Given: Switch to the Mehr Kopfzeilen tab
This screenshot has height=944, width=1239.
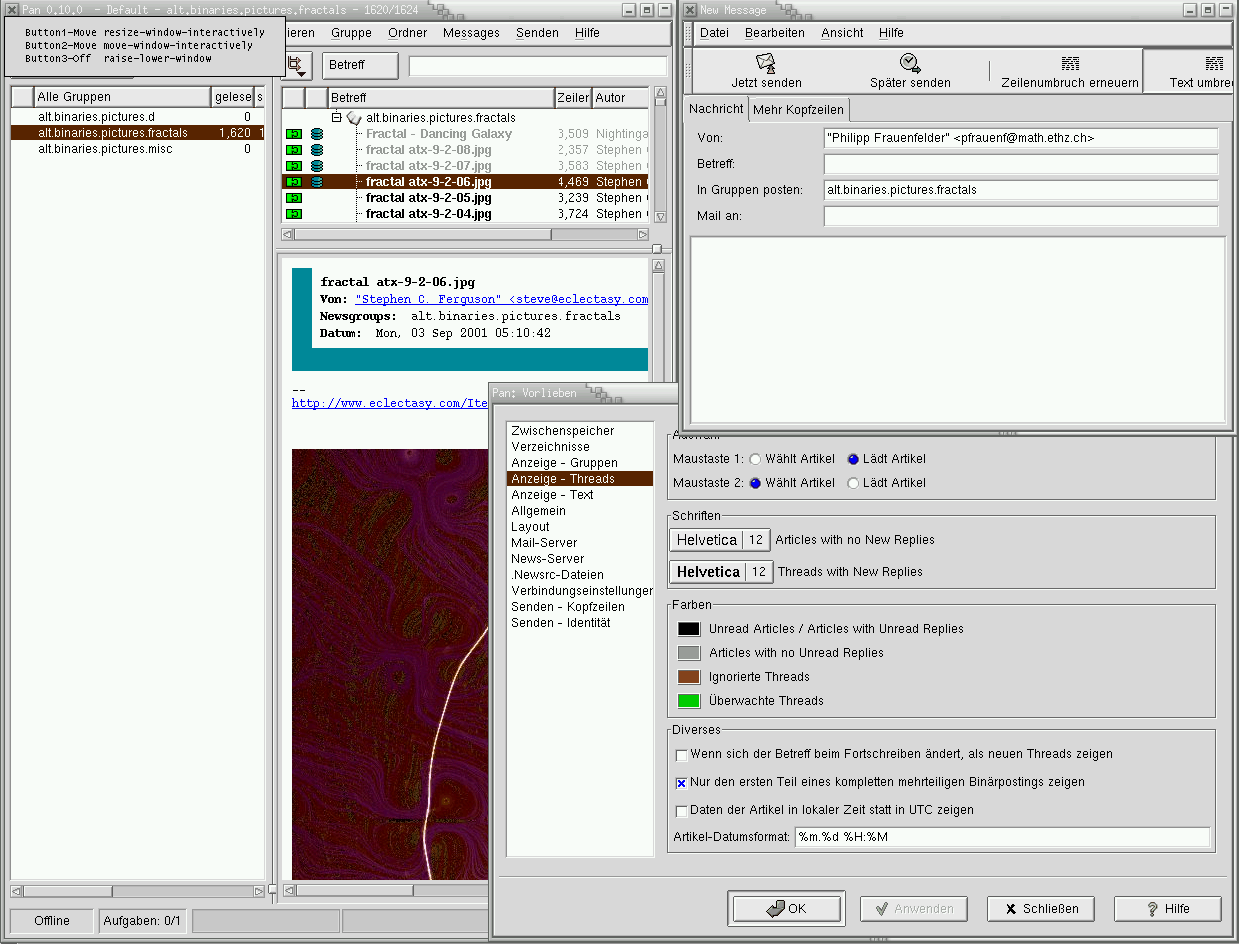Looking at the screenshot, I should point(799,110).
